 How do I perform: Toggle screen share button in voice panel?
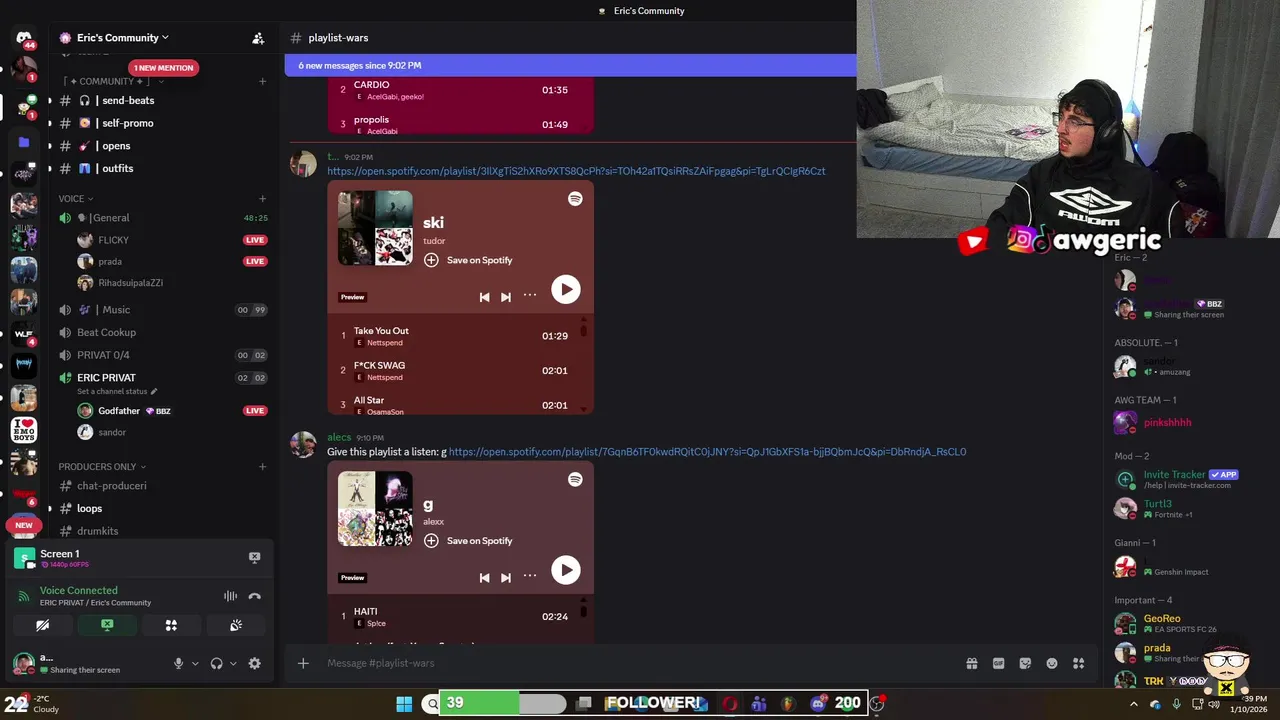click(x=107, y=625)
